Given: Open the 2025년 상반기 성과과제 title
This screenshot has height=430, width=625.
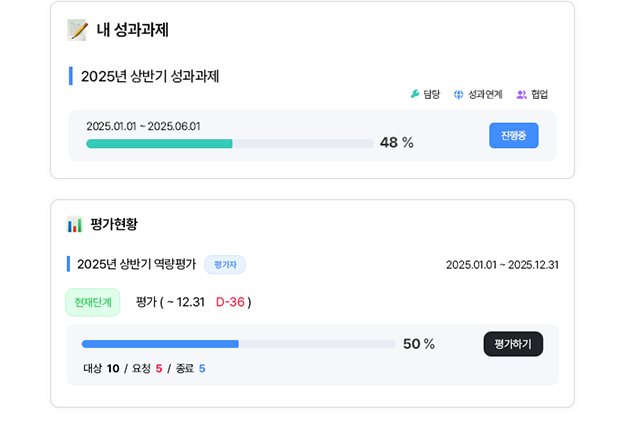Looking at the screenshot, I should (x=149, y=76).
